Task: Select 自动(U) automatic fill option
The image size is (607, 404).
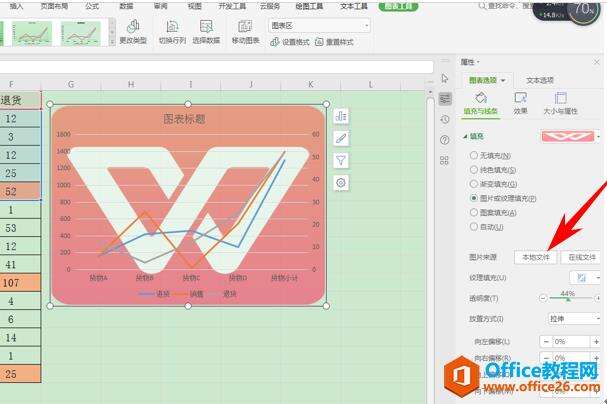Action: (473, 227)
